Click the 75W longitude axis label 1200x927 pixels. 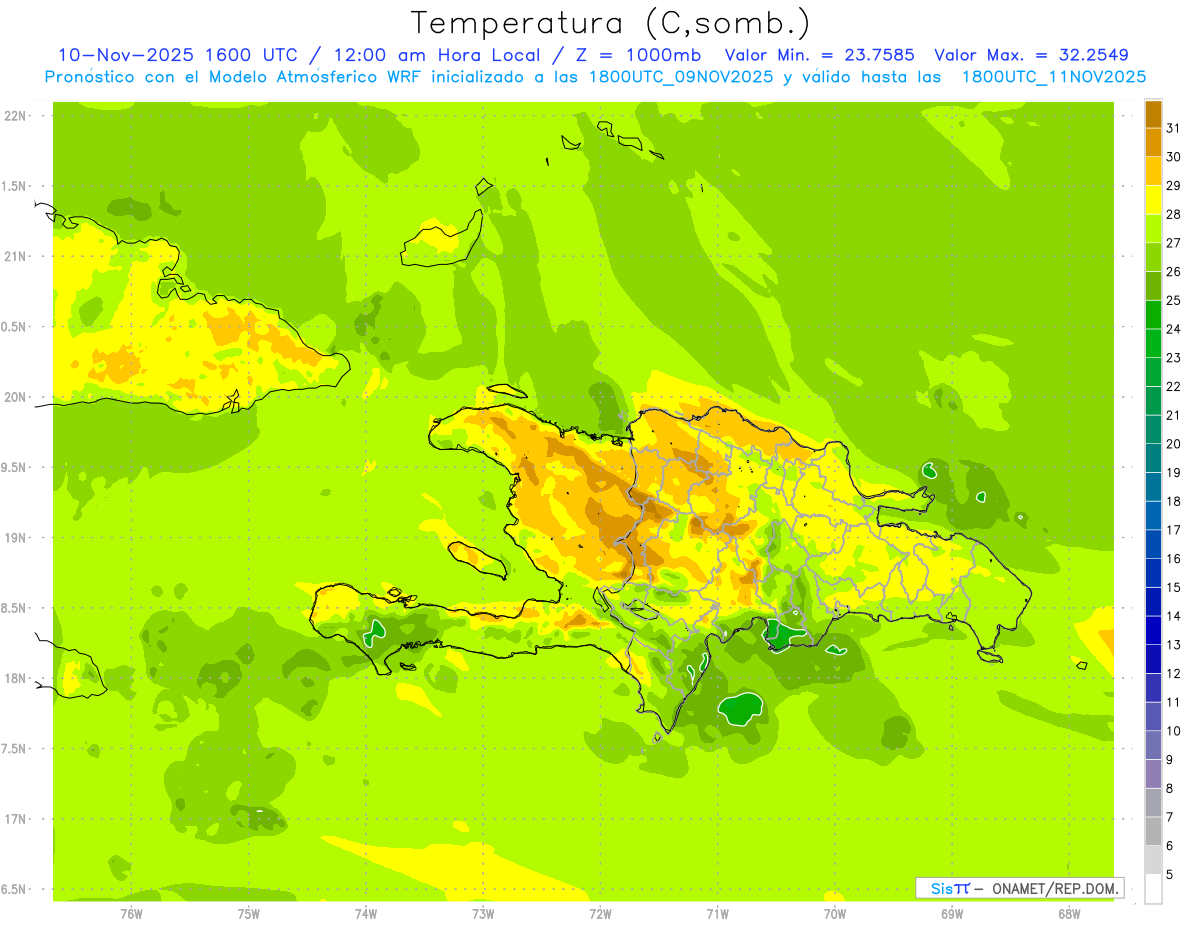coord(249,914)
